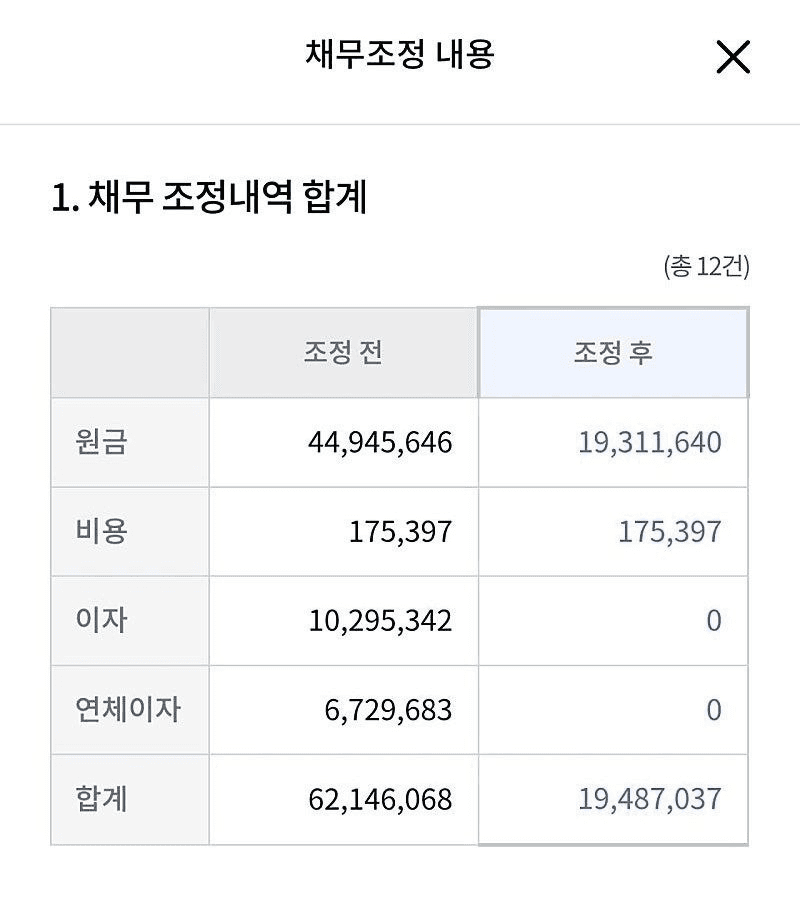Click the 연체이자 row label

pyautogui.click(x=127, y=710)
